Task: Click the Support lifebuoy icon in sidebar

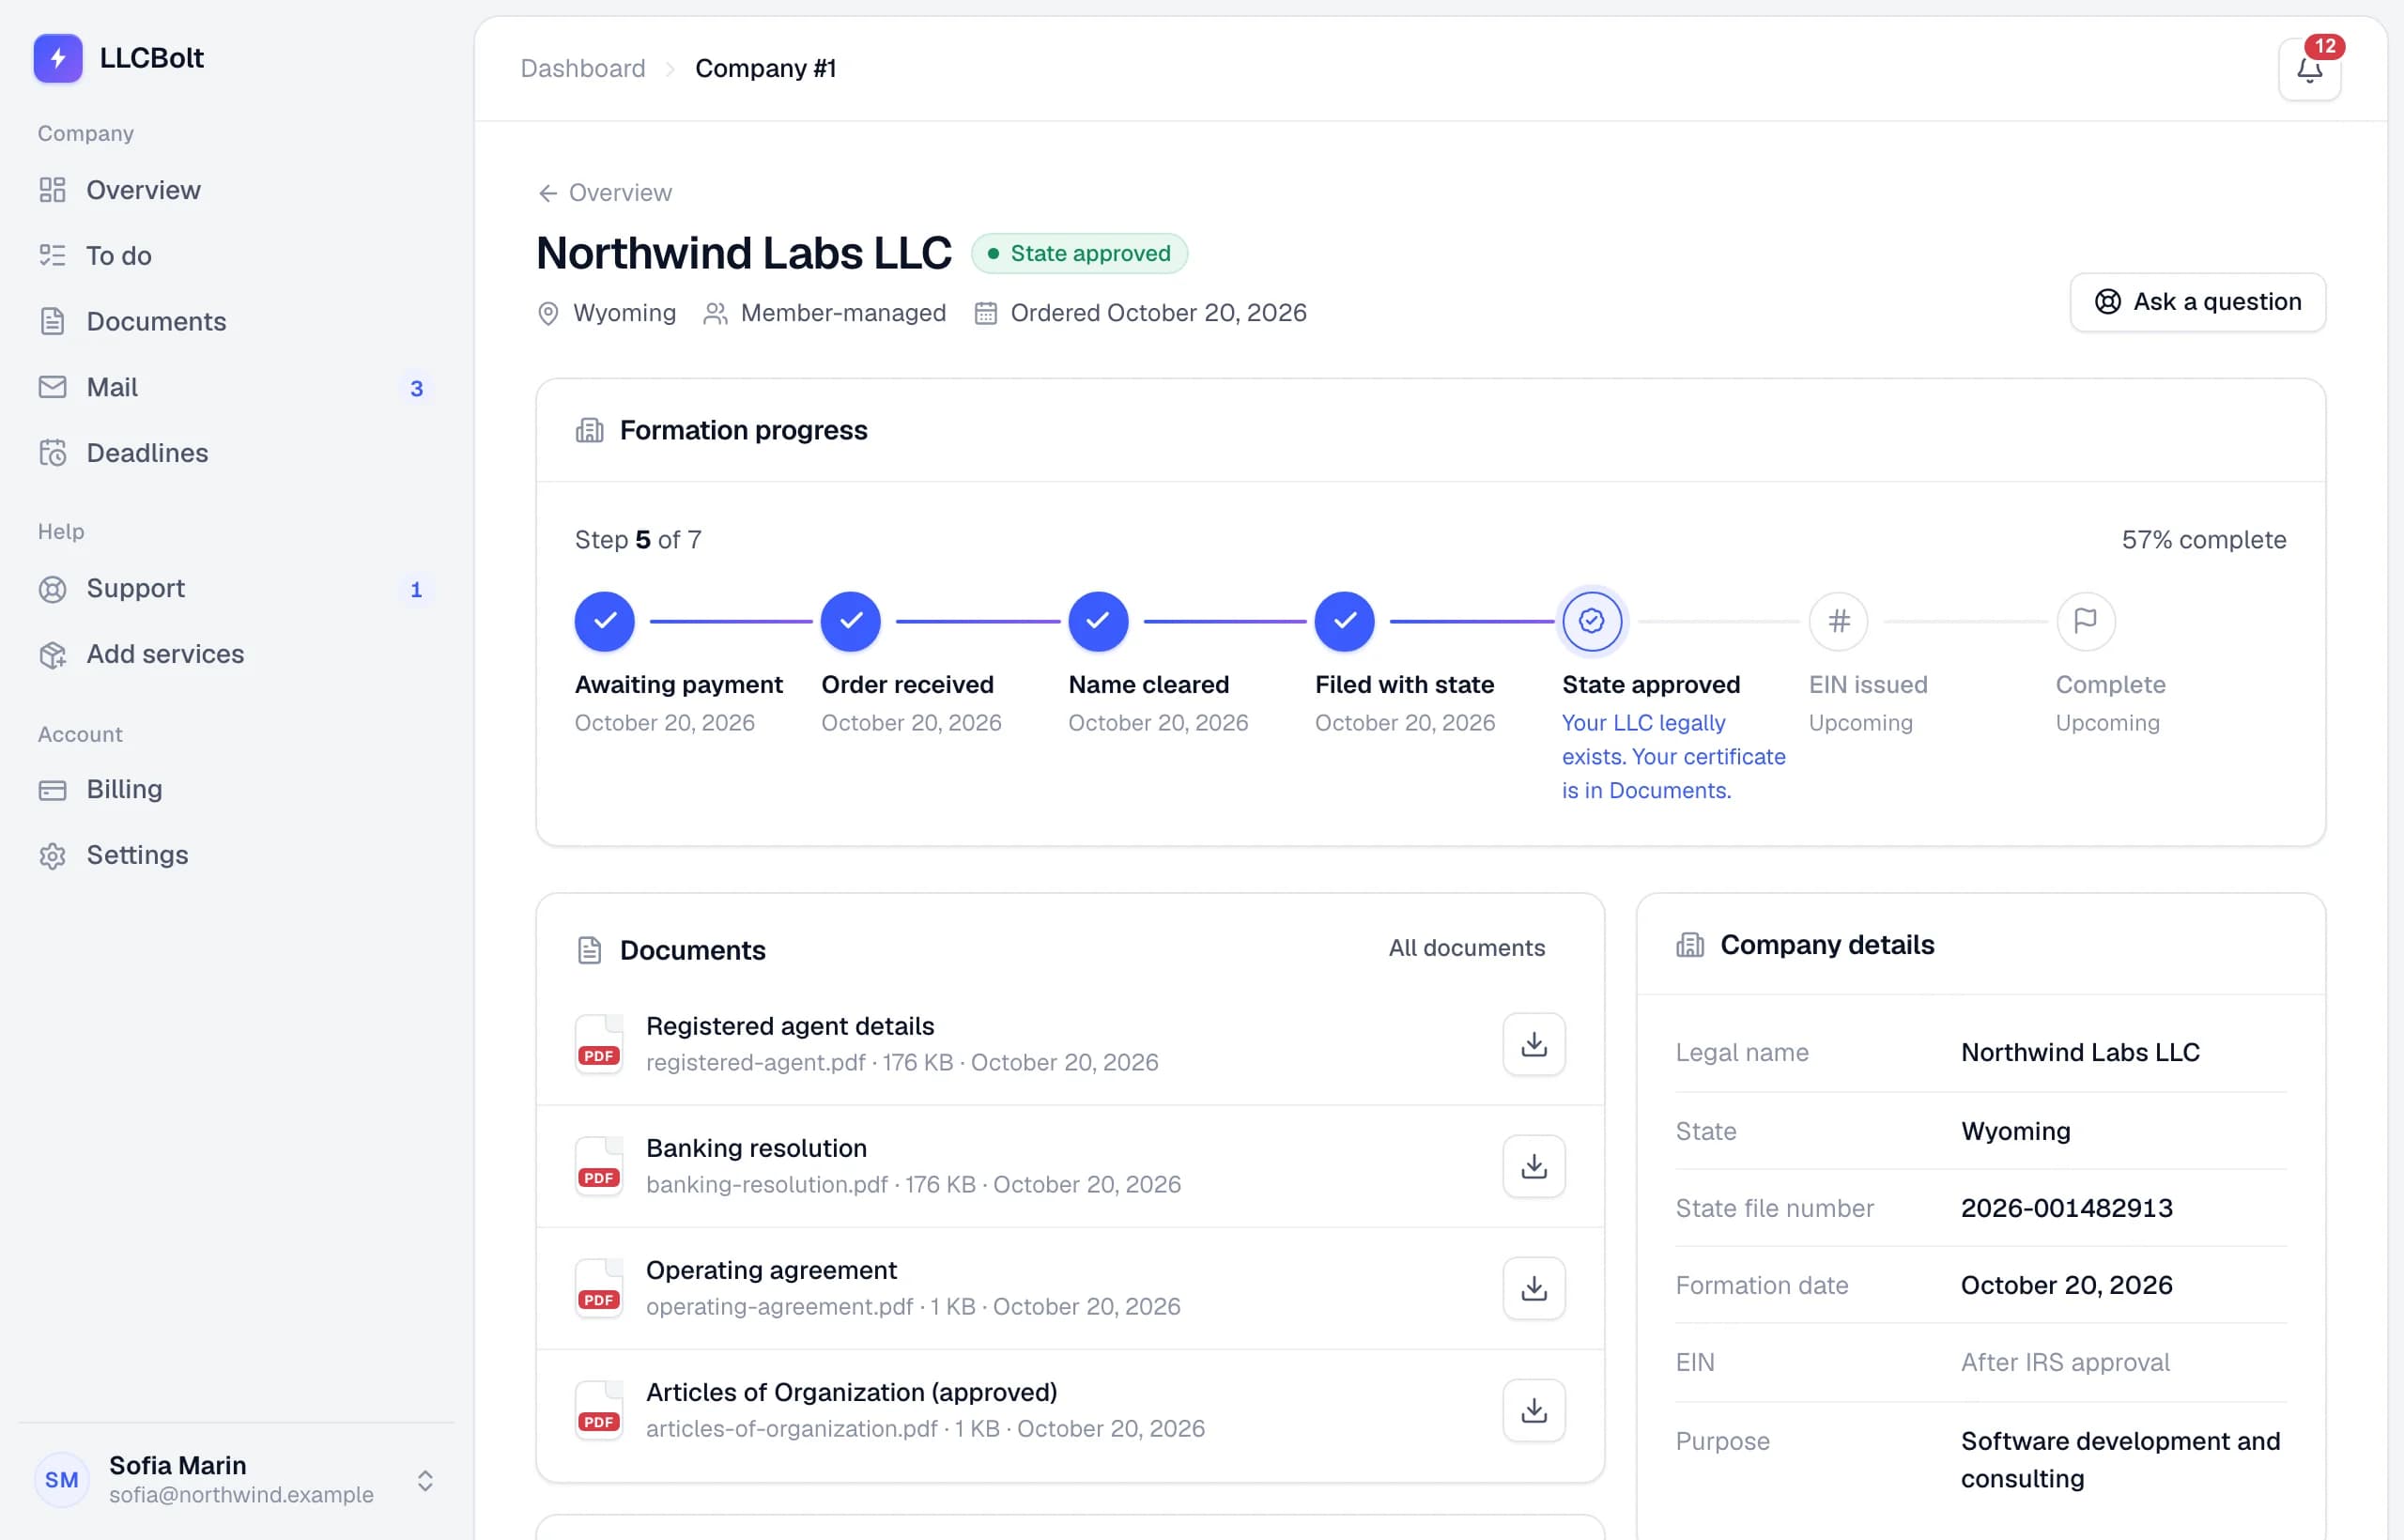Action: coord(52,589)
